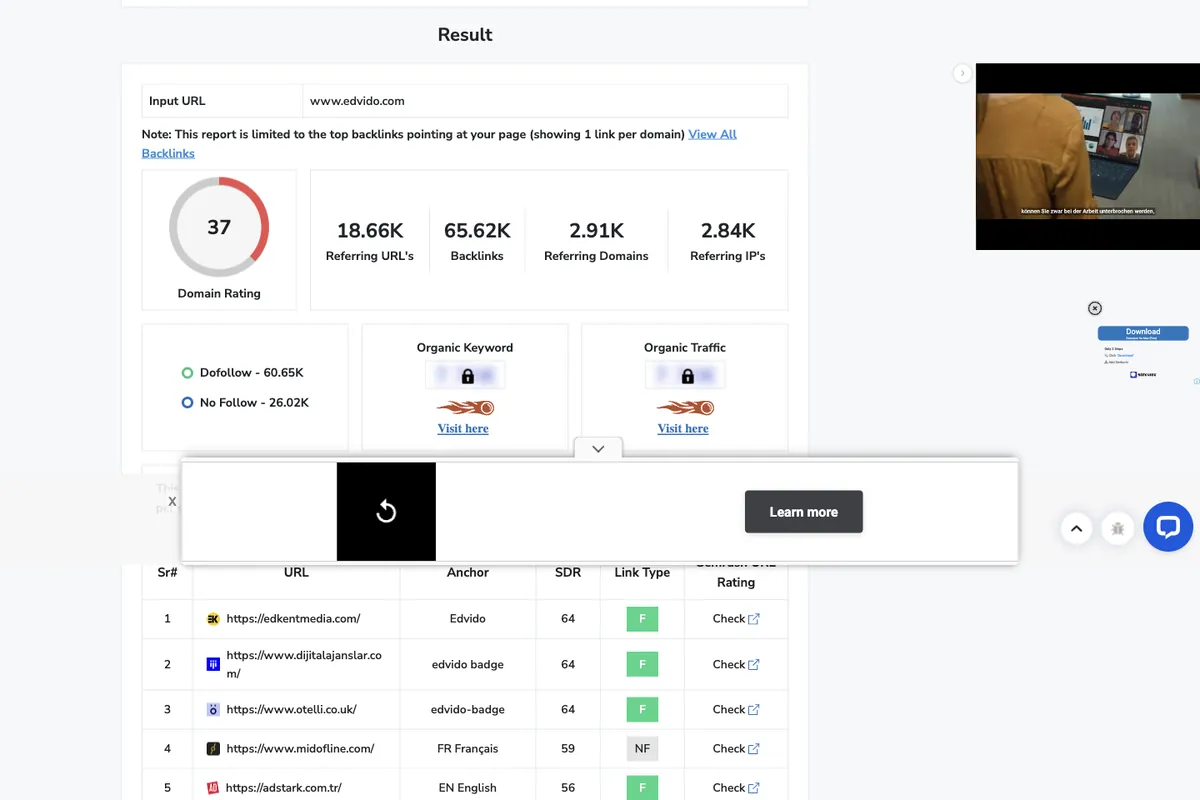Dismiss bottom banner with X
This screenshot has height=800, width=1200.
(x=172, y=501)
